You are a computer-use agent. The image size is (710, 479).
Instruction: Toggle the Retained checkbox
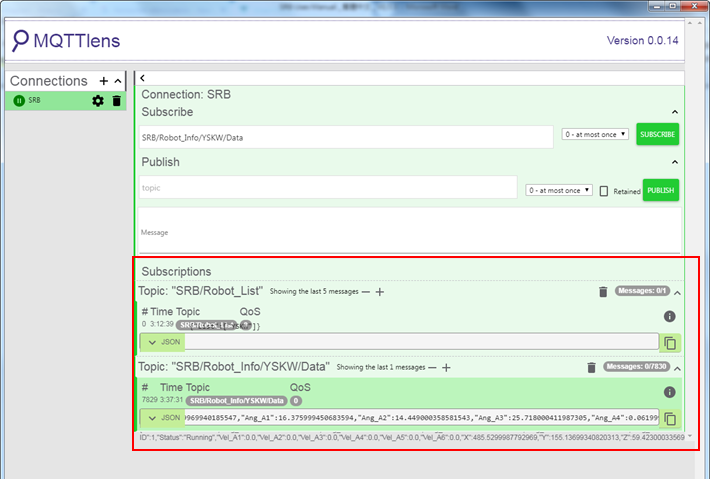(x=604, y=191)
